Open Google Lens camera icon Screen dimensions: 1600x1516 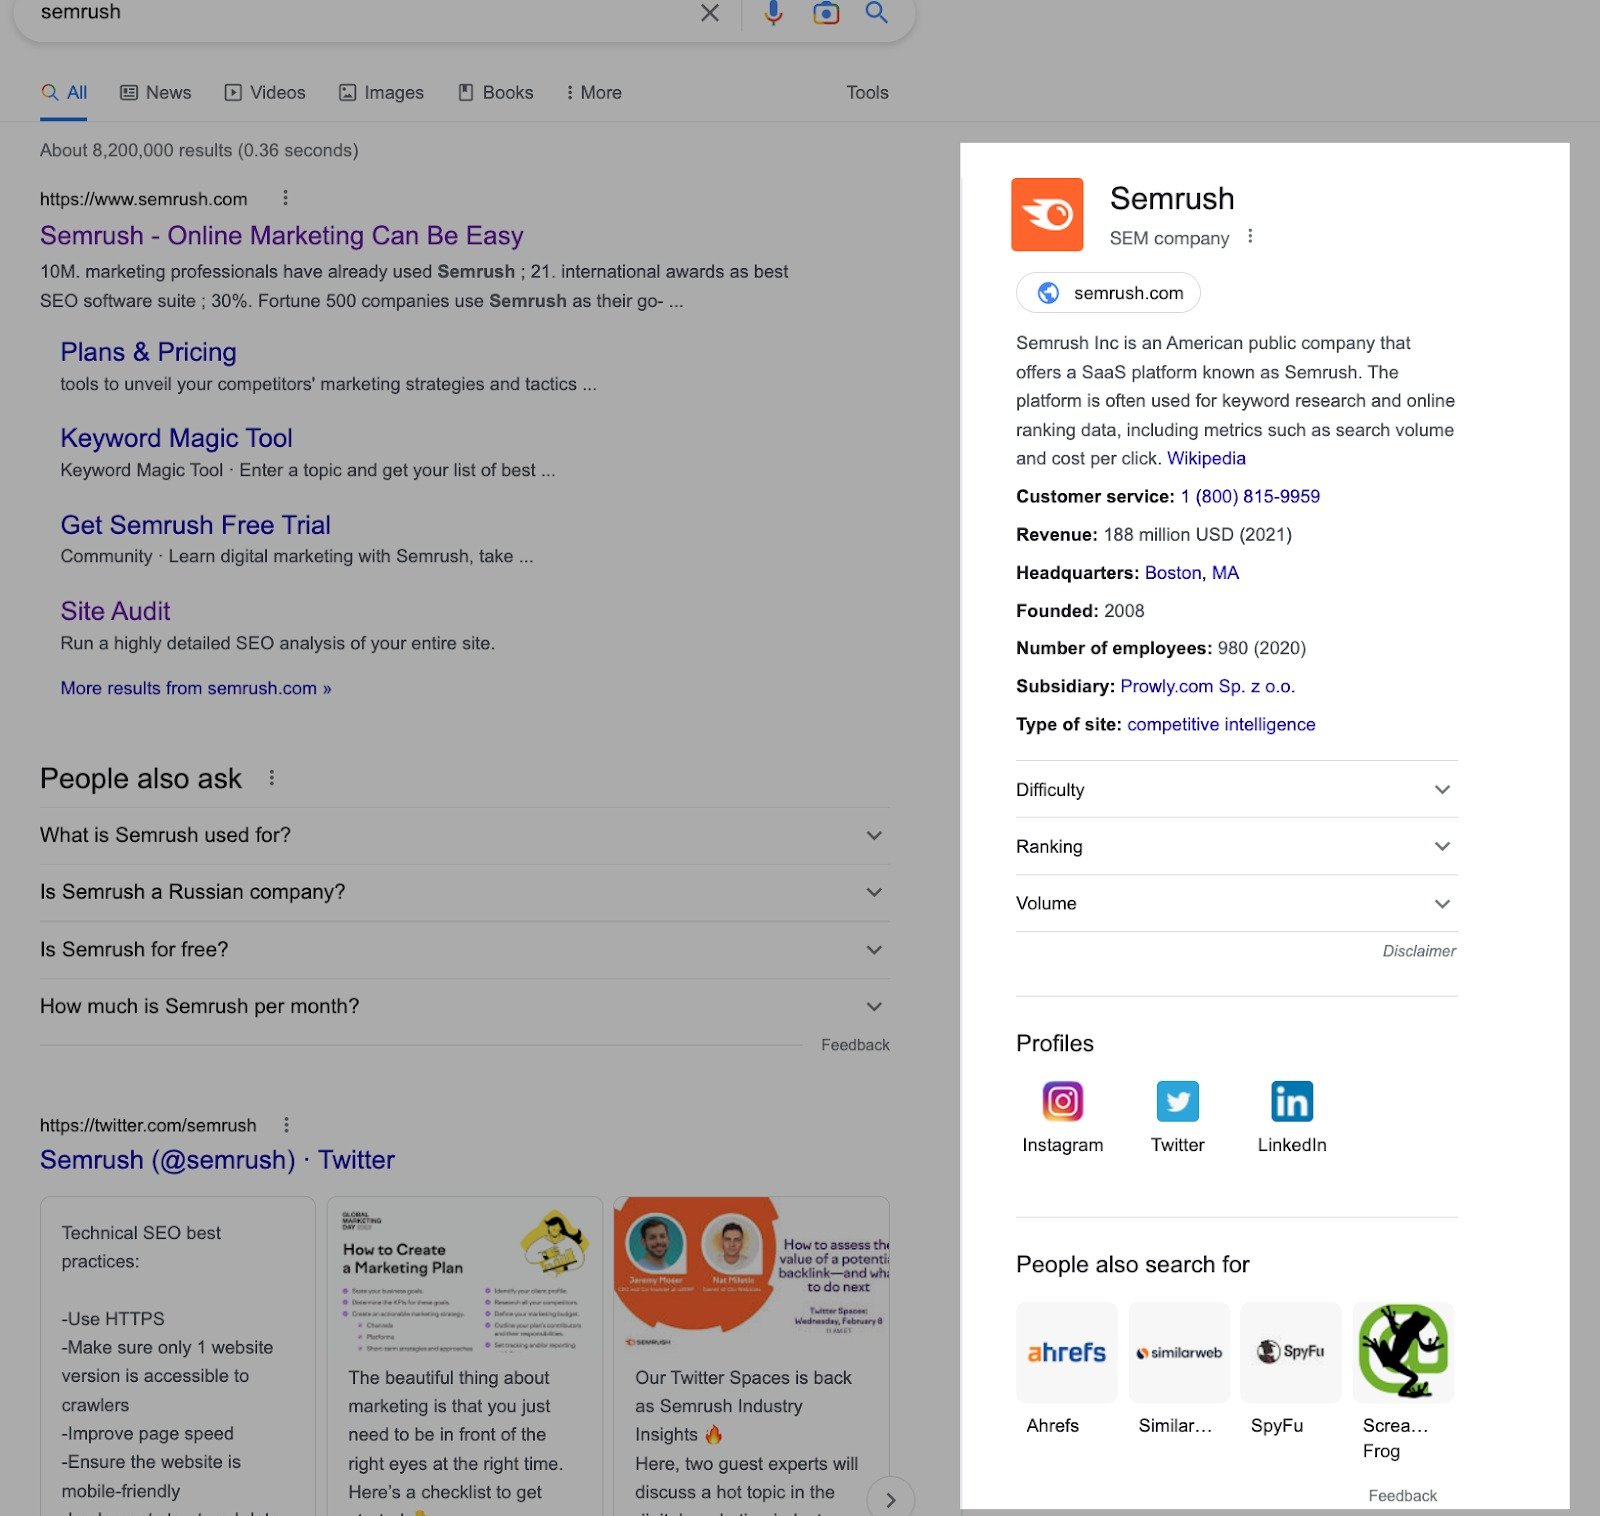tap(824, 14)
